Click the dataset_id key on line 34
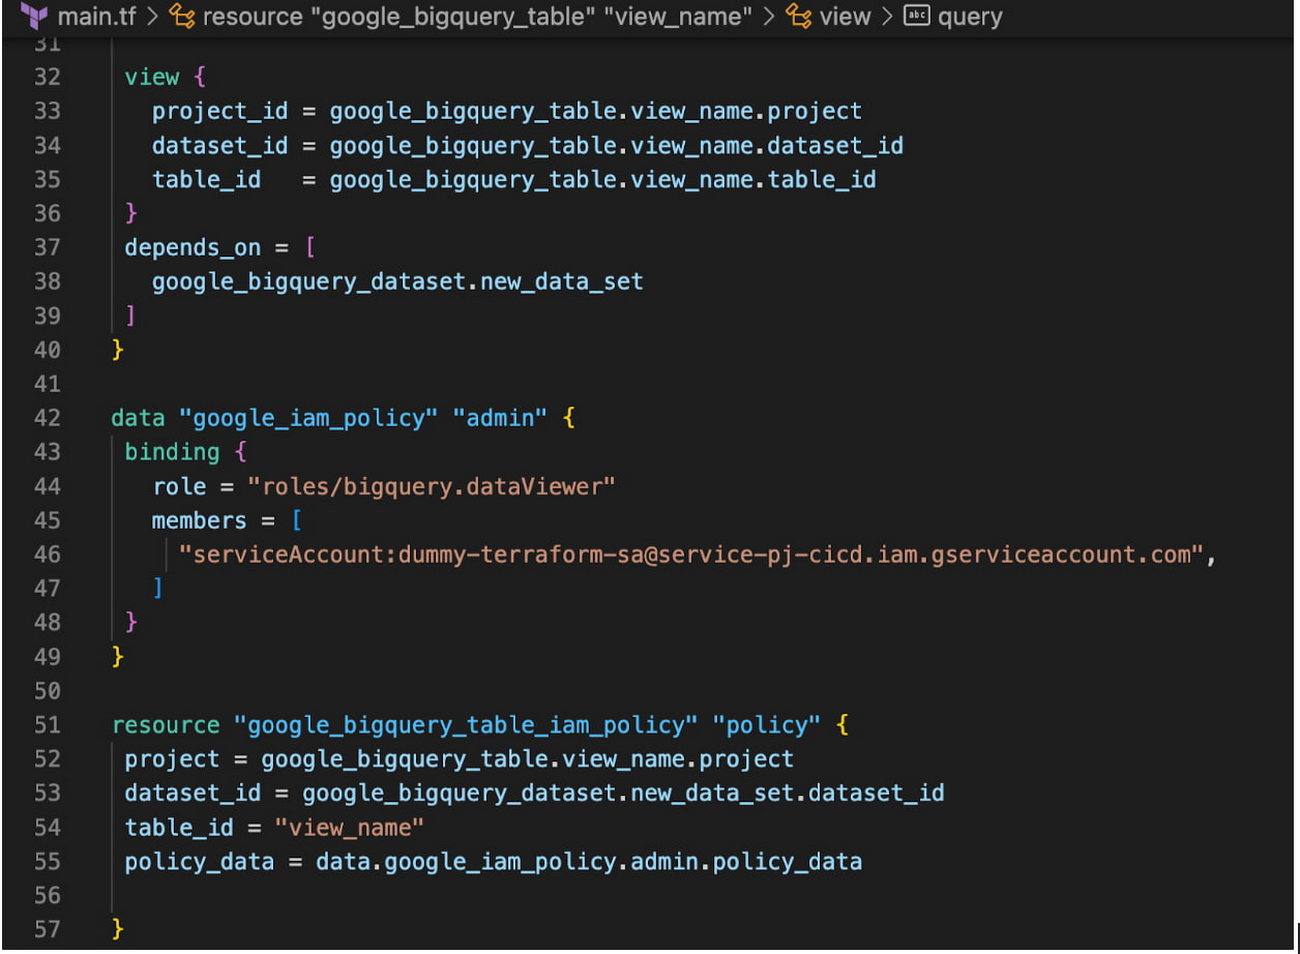The width and height of the screenshot is (1300, 954). point(220,145)
